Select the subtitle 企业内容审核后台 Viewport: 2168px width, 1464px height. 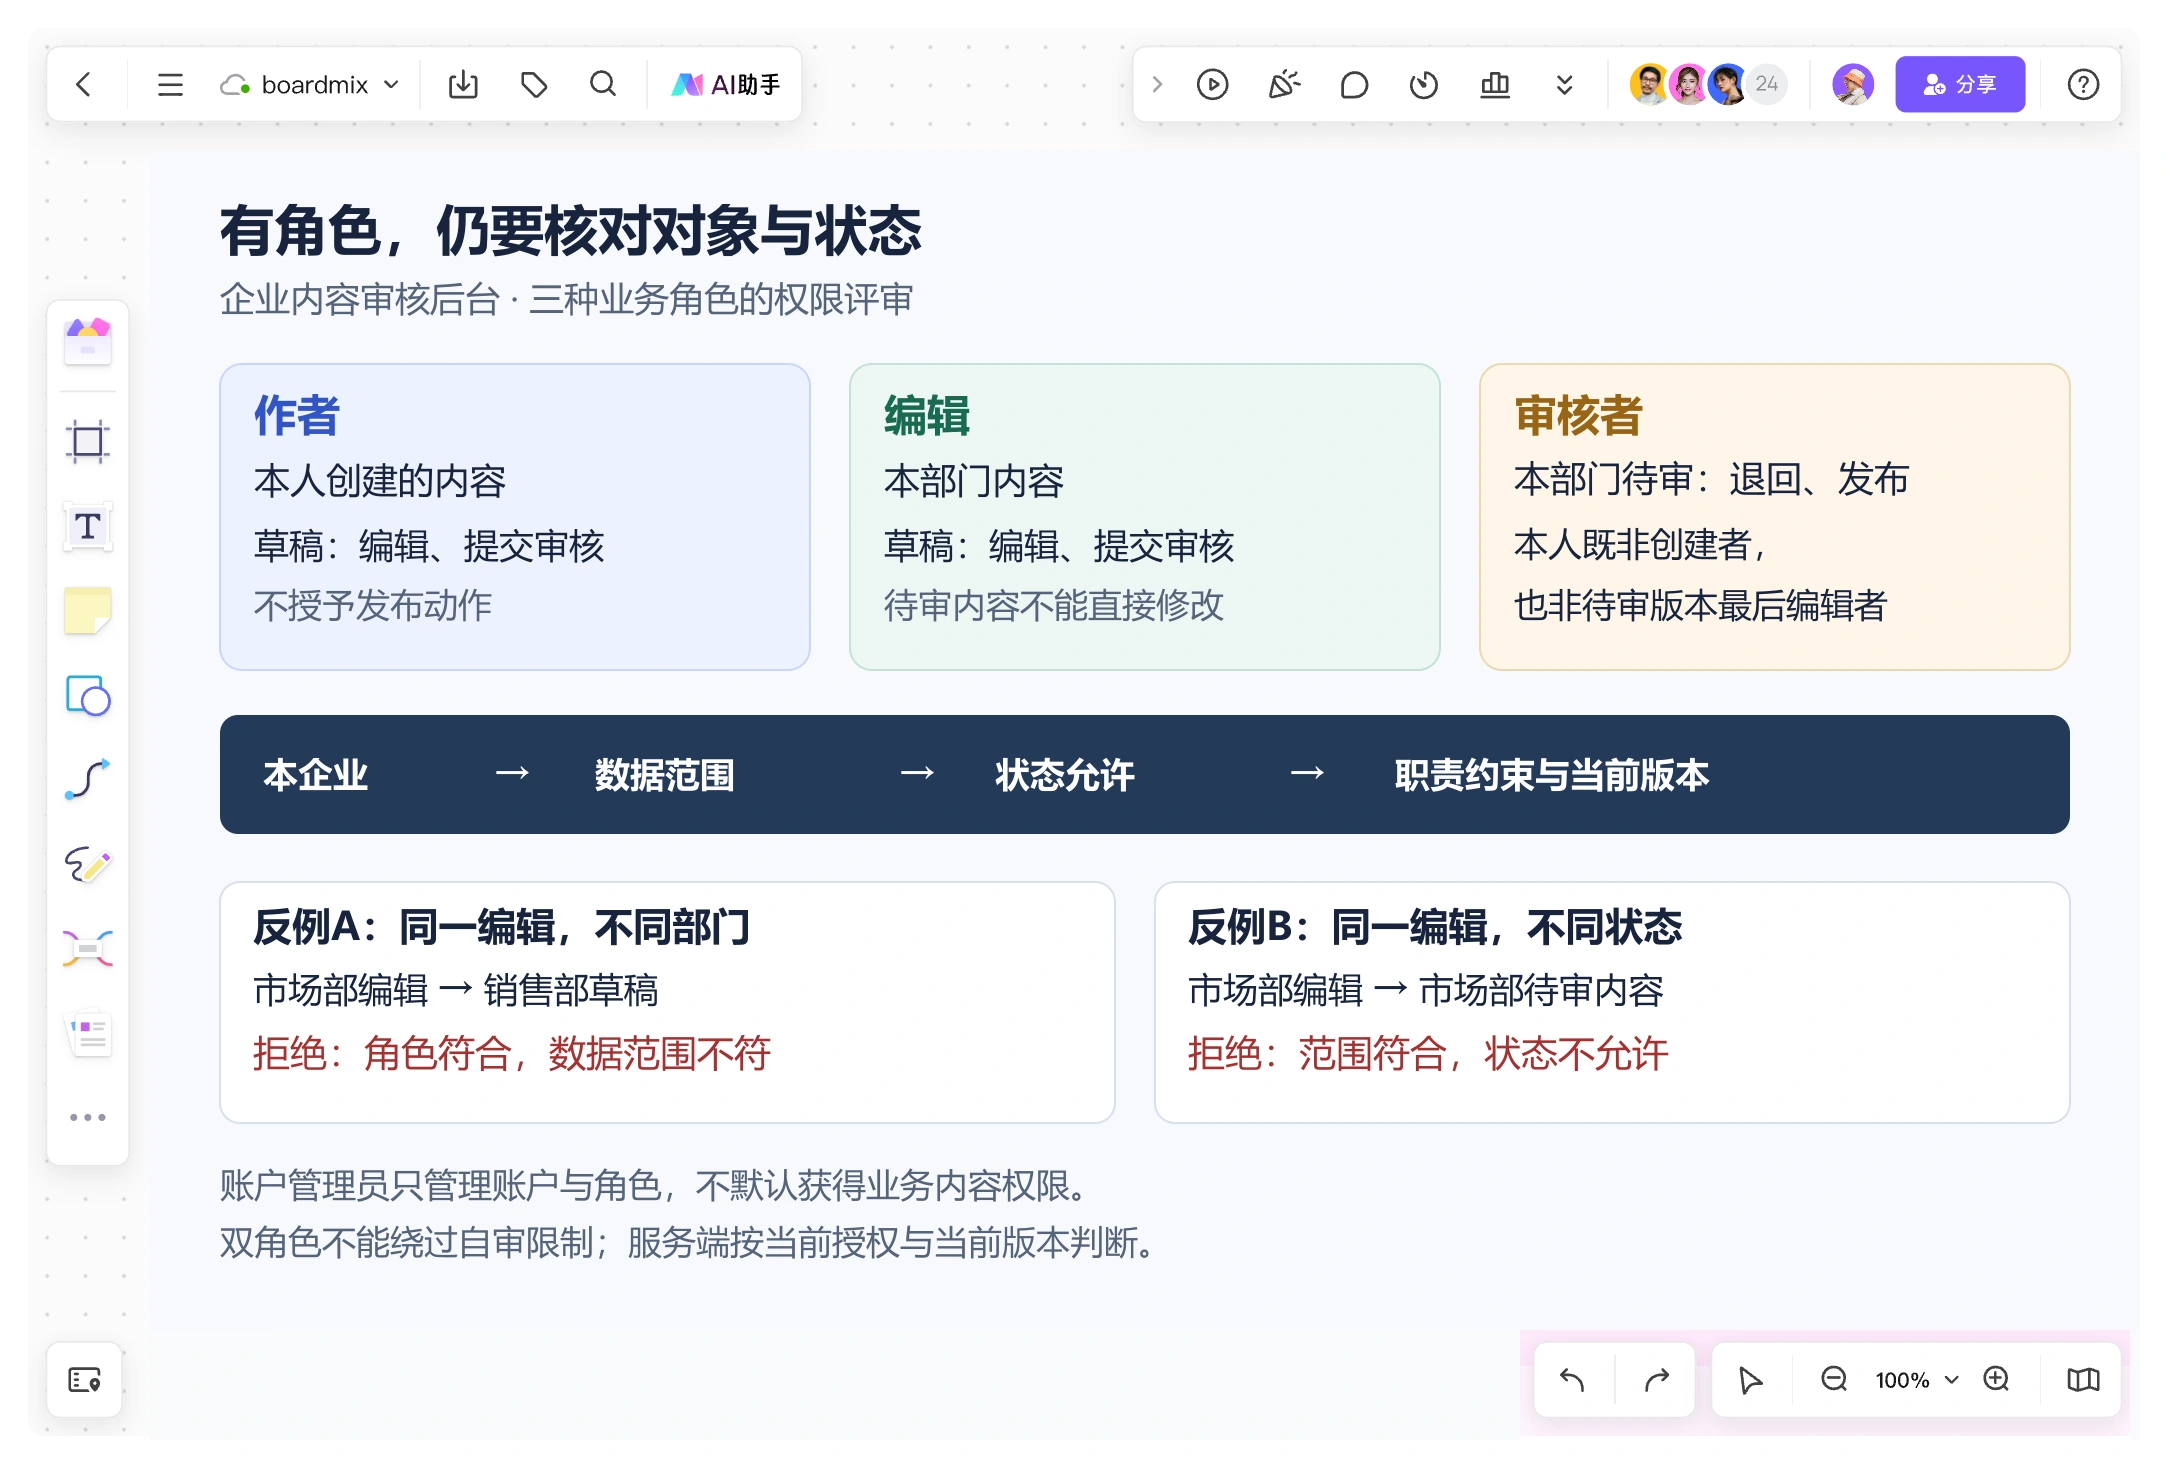point(360,299)
